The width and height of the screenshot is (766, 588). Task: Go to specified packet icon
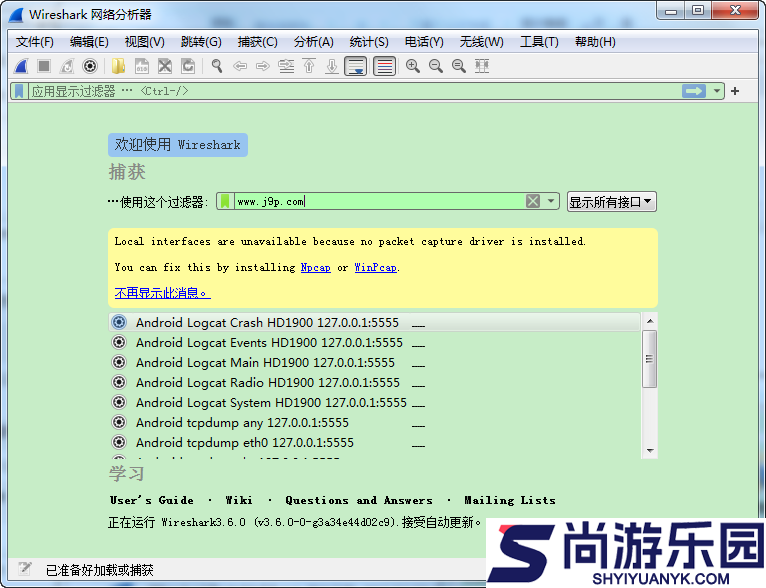coord(286,66)
